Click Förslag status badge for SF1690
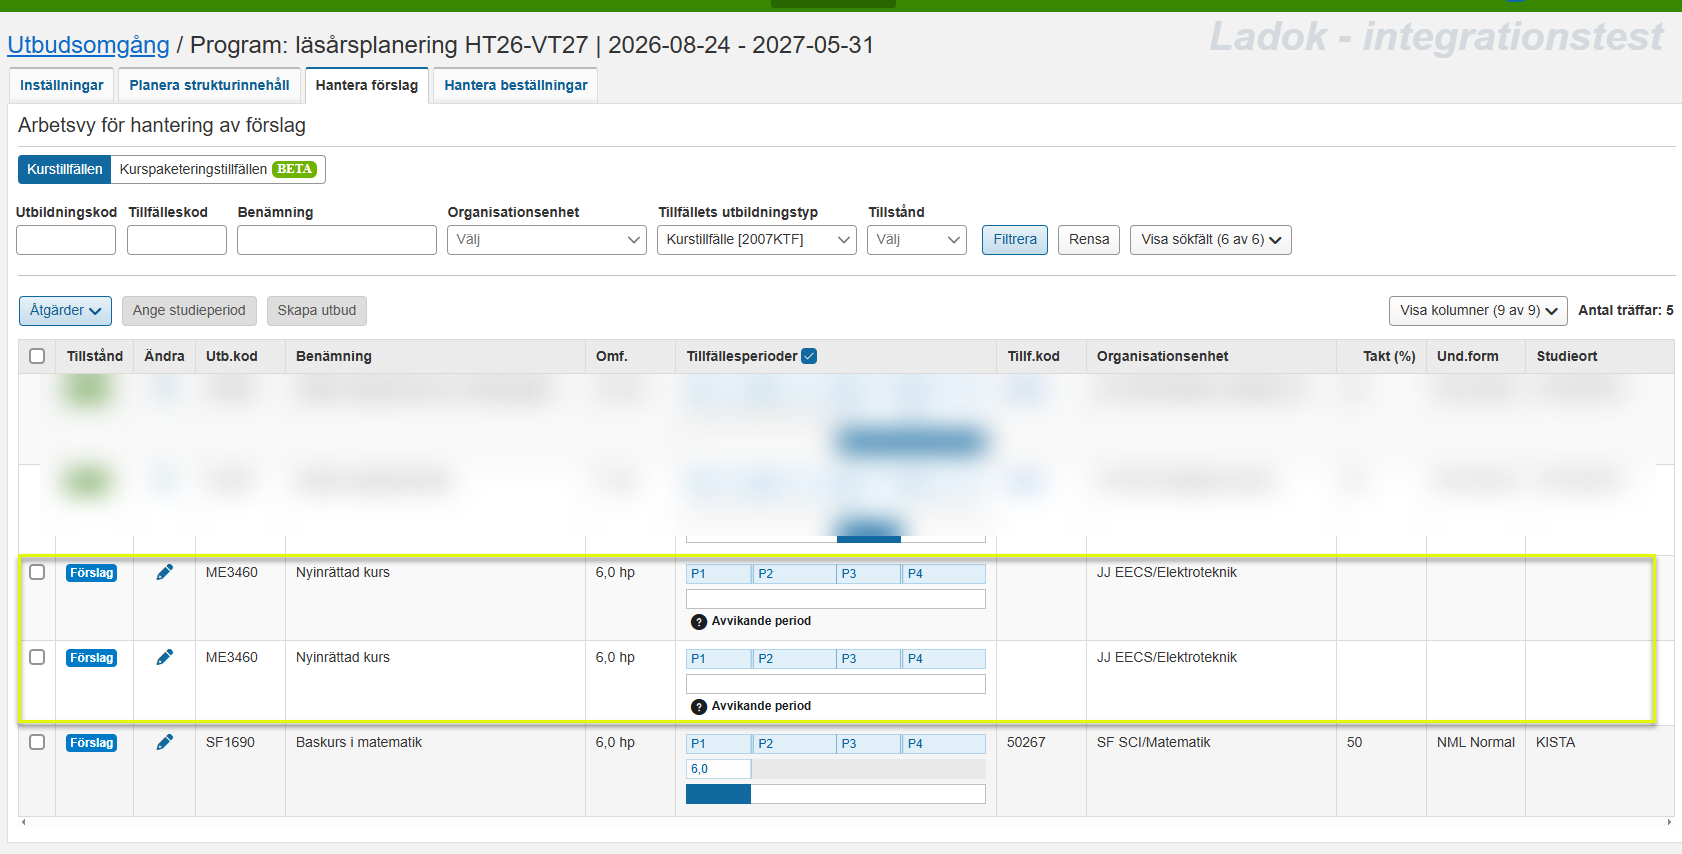1682x854 pixels. tap(91, 743)
